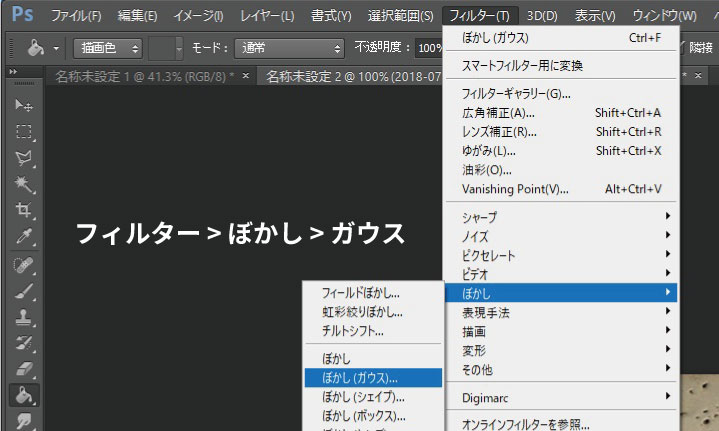Image resolution: width=719 pixels, height=431 pixels.
Task: Choose レンズ補正(R)... filter
Action: coord(561,132)
